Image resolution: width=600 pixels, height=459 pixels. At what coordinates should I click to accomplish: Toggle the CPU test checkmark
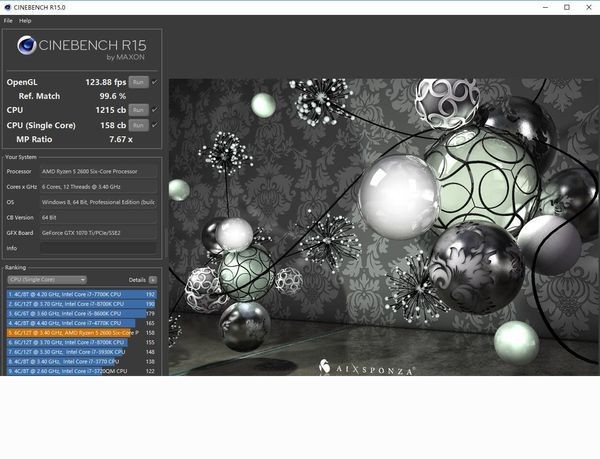click(x=155, y=110)
